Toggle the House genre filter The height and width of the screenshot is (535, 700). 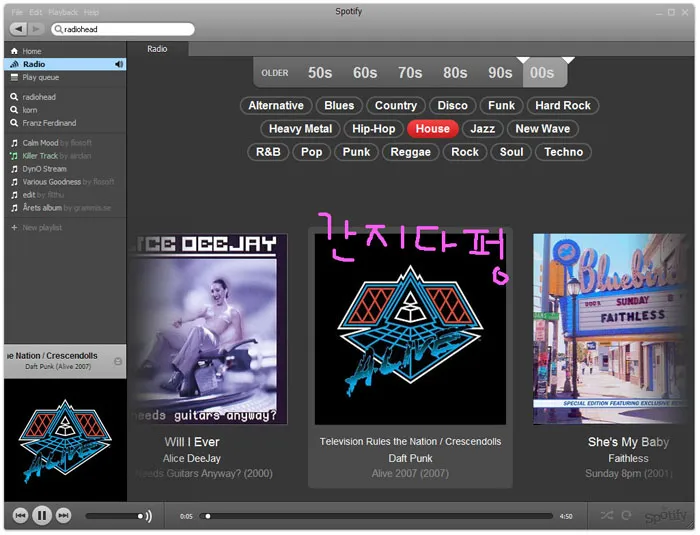[x=432, y=129]
